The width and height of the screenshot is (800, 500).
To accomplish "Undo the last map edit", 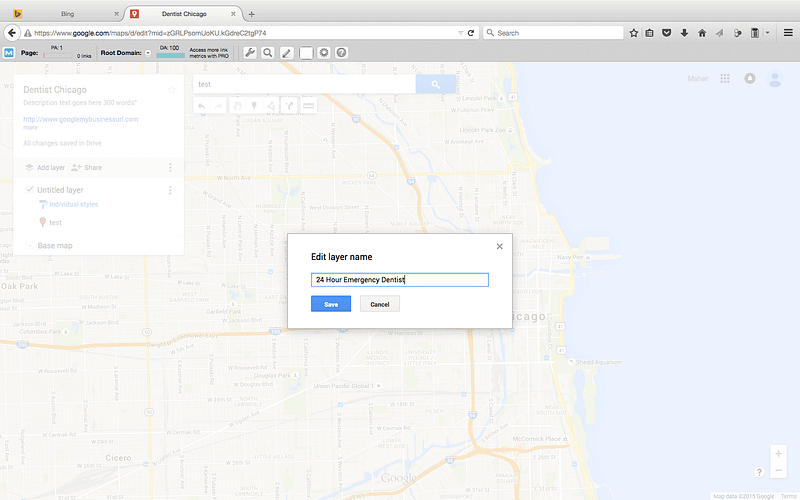I will coord(202,106).
